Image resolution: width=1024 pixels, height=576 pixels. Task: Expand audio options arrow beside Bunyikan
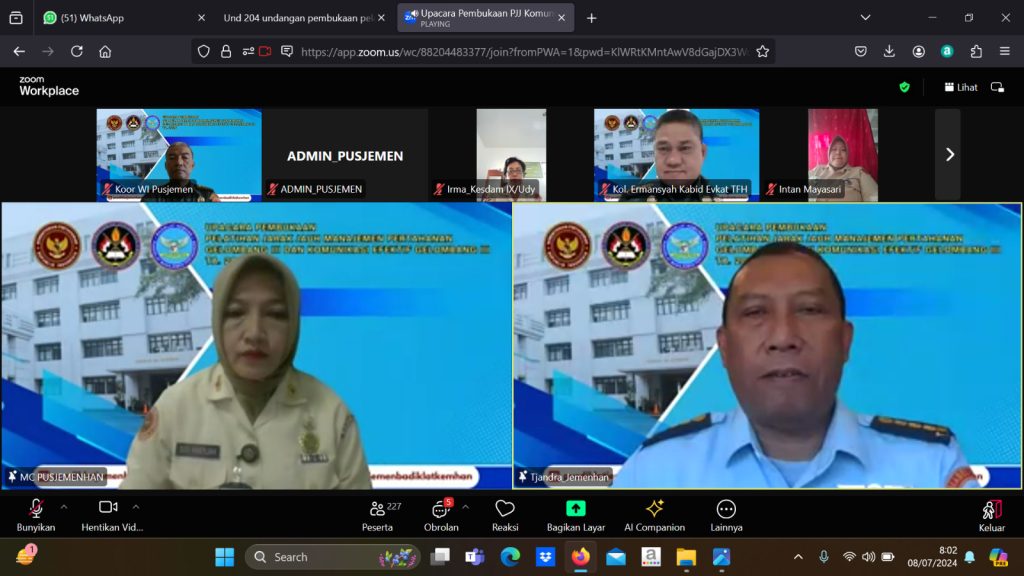[63, 506]
